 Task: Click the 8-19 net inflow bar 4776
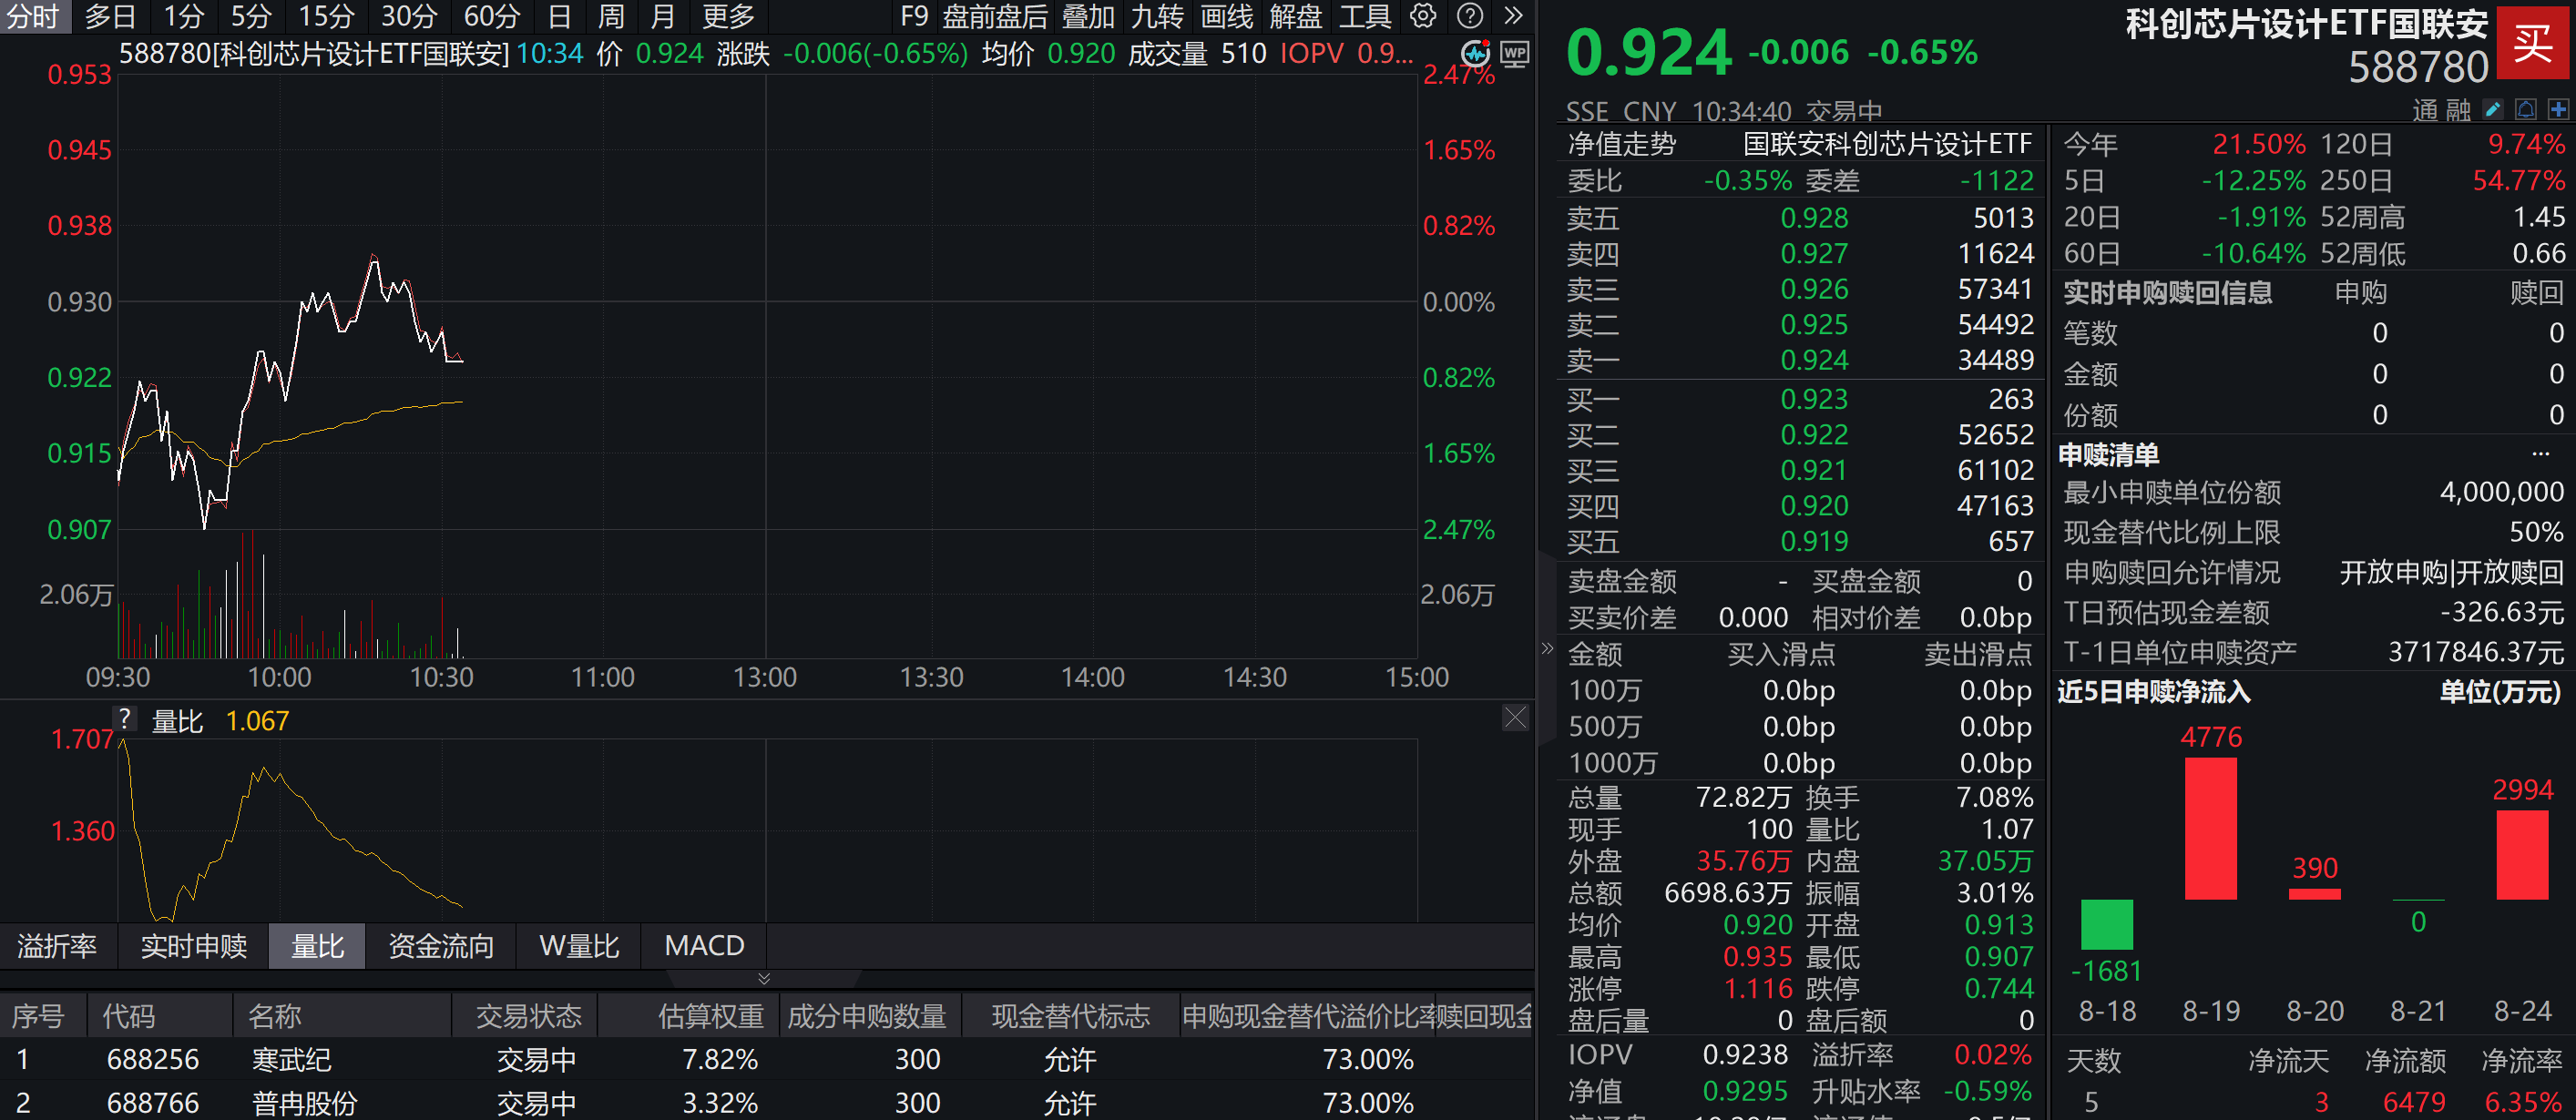coord(2210,828)
